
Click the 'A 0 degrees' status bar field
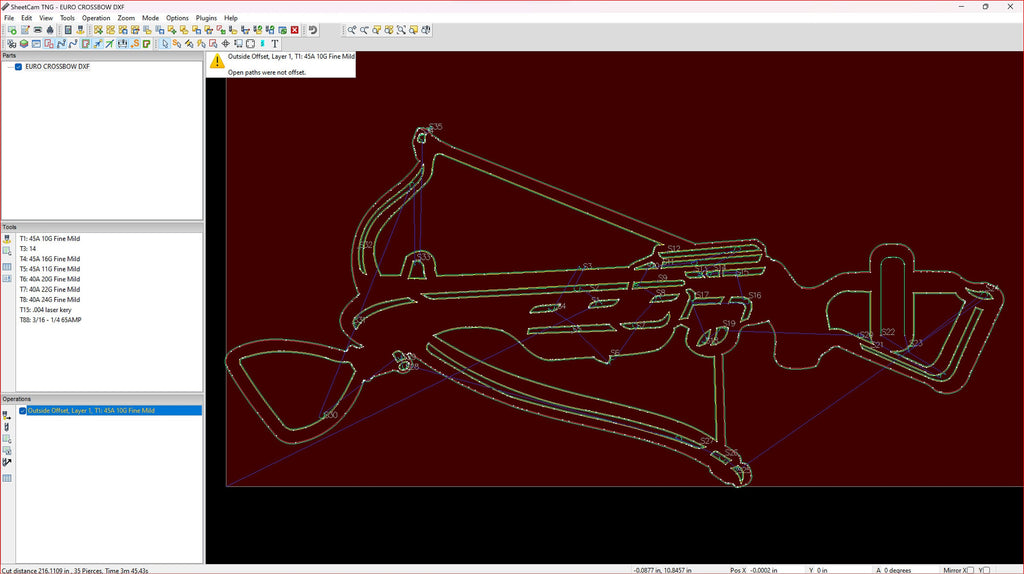[893, 570]
